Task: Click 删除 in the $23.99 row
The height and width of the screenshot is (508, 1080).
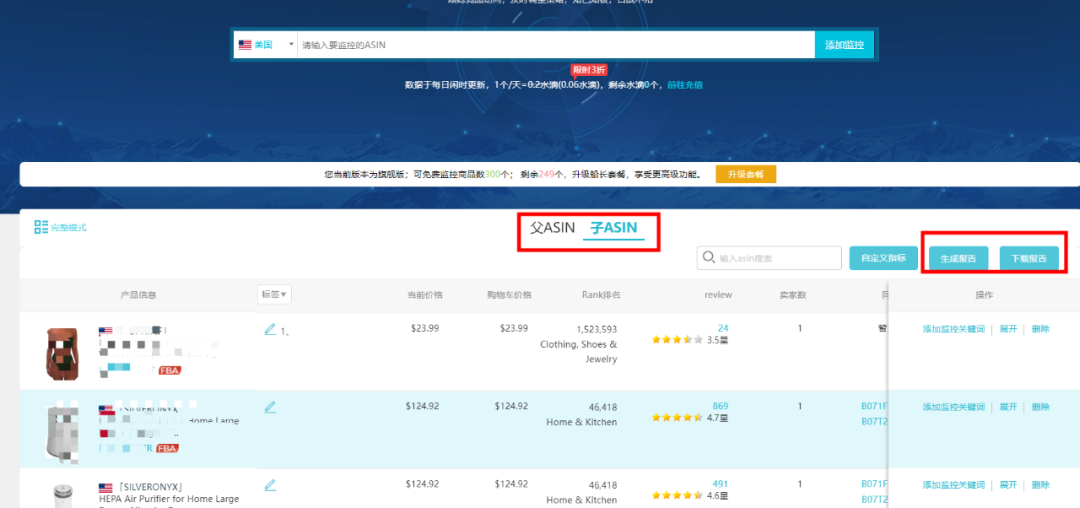Action: pos(1041,330)
